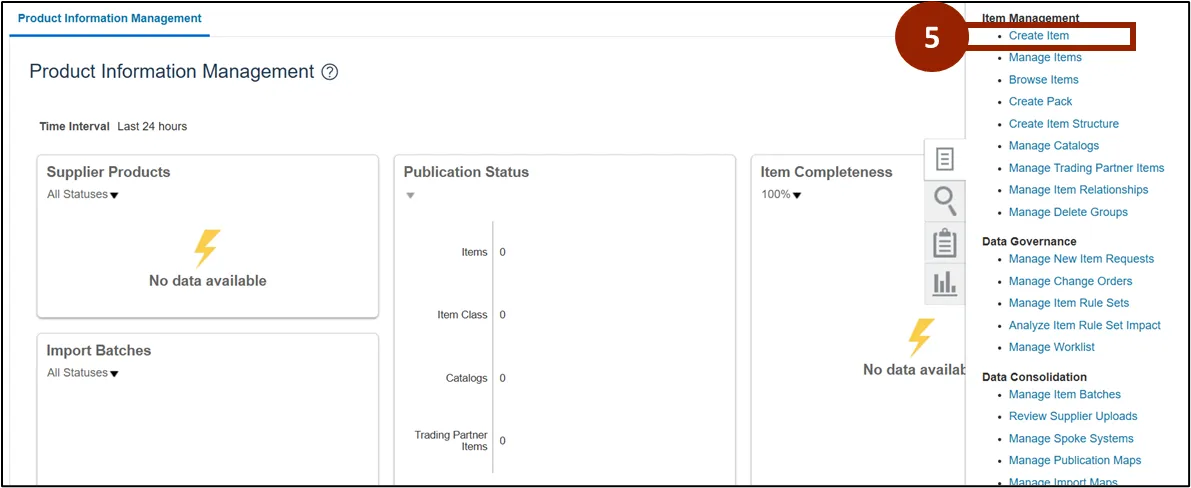The width and height of the screenshot is (1191, 488).
Task: Open the bar chart panel icon
Action: tap(945, 284)
